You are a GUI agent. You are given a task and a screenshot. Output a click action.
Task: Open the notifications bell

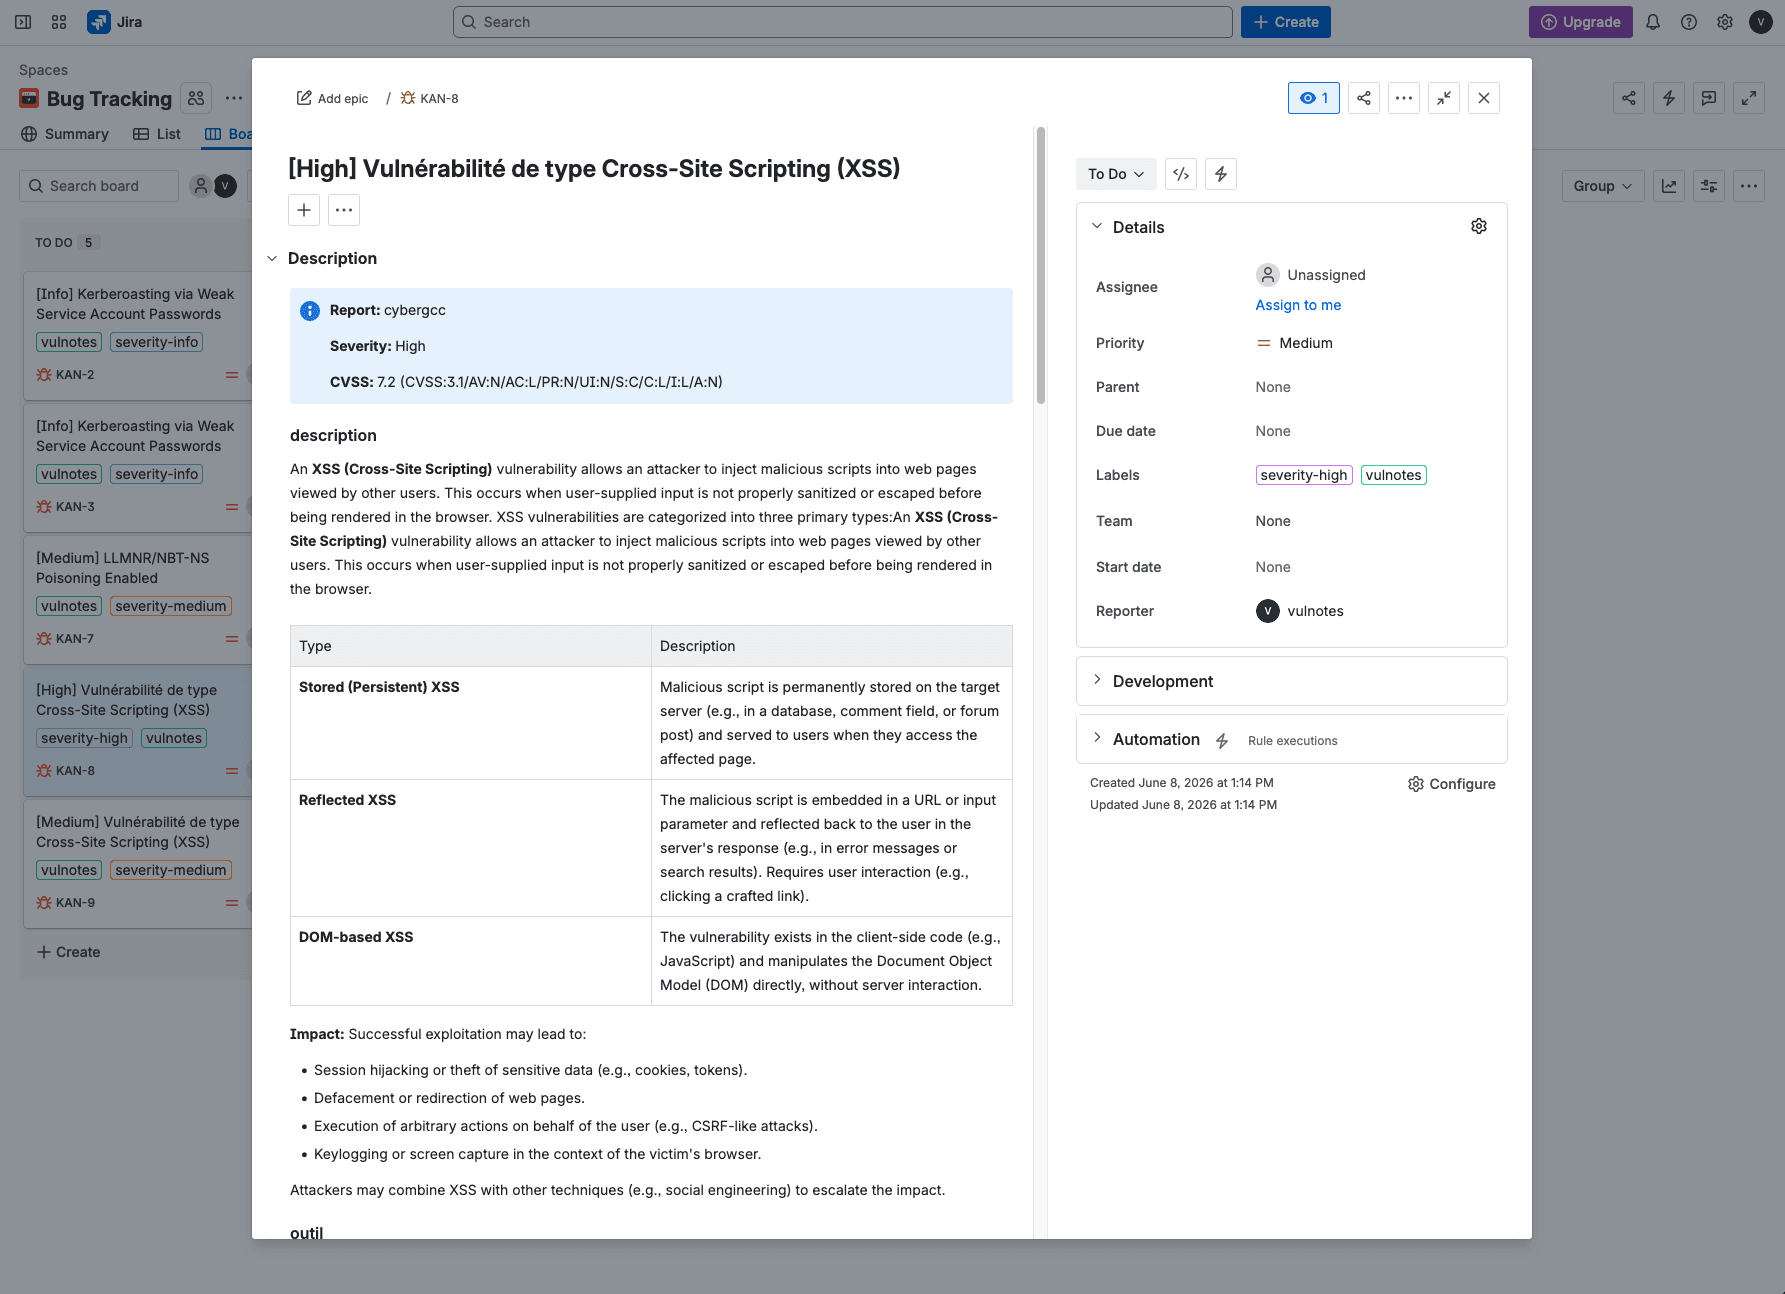(x=1653, y=22)
